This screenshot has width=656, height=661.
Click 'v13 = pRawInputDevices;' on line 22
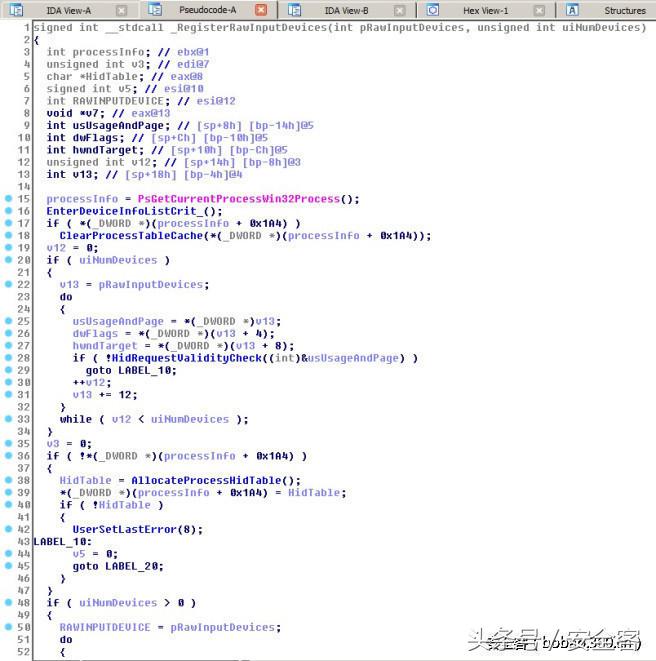pos(134,285)
